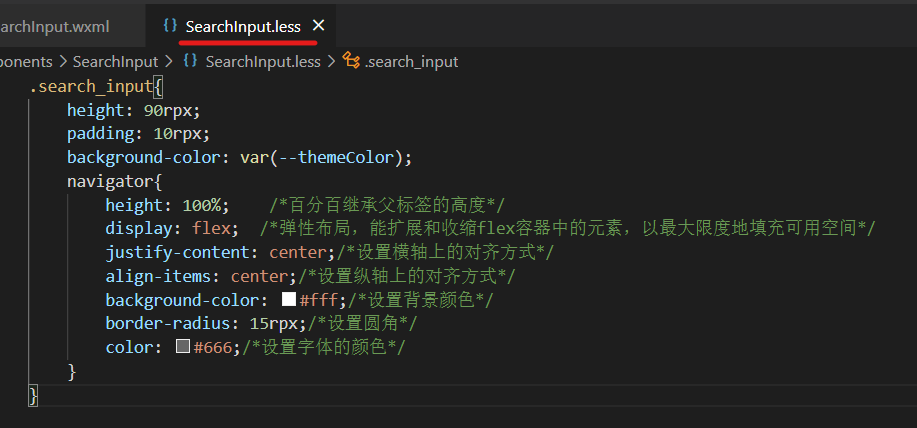Open the .search_input breadcrumb symbol name
The image size is (917, 428).
pyautogui.click(x=411, y=61)
